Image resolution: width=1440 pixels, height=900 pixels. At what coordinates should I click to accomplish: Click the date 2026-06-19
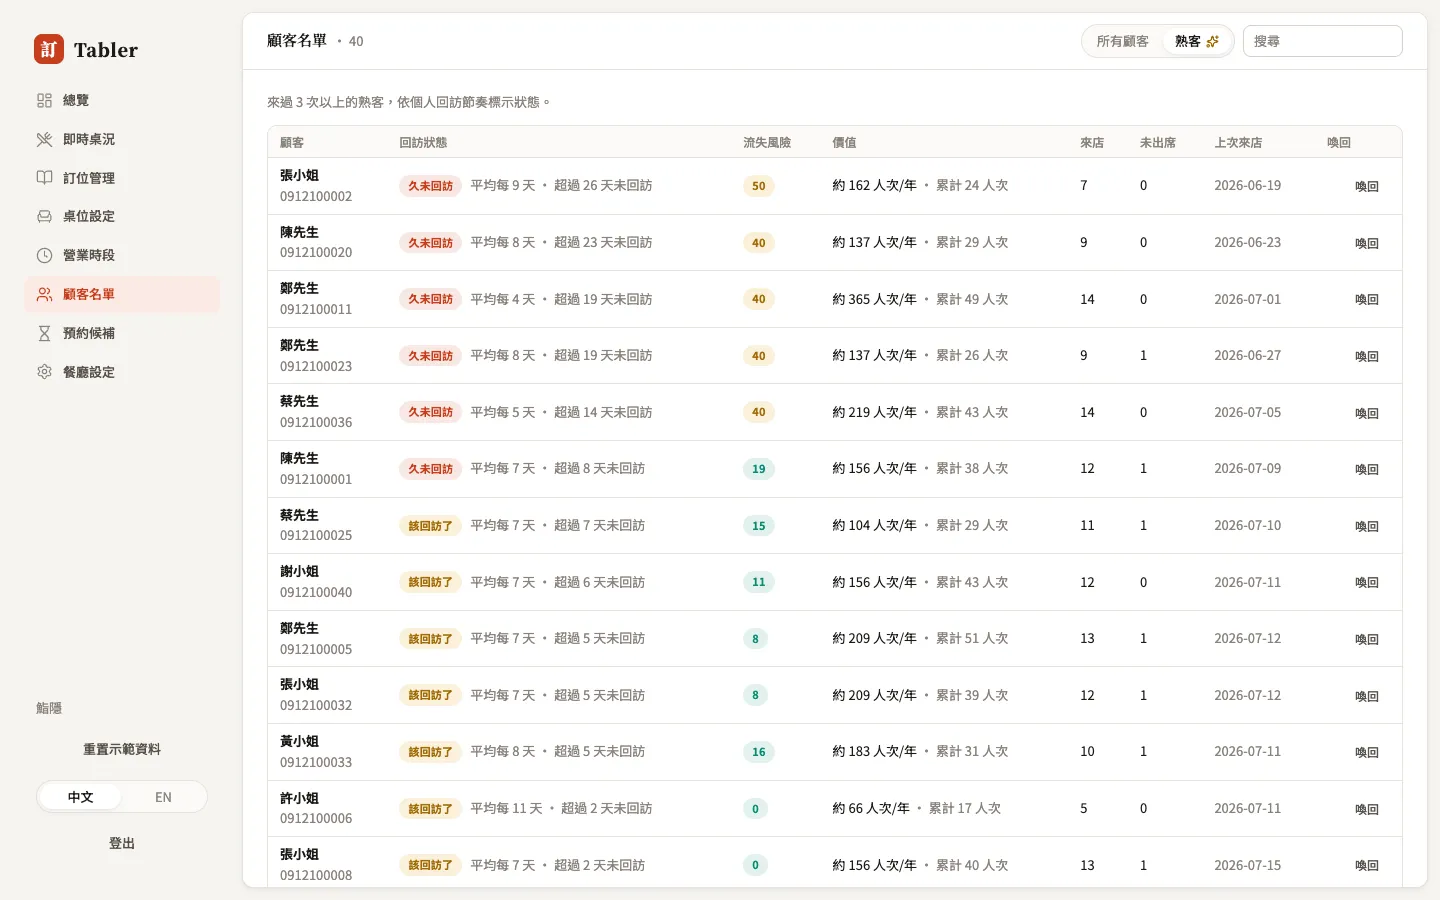point(1247,186)
